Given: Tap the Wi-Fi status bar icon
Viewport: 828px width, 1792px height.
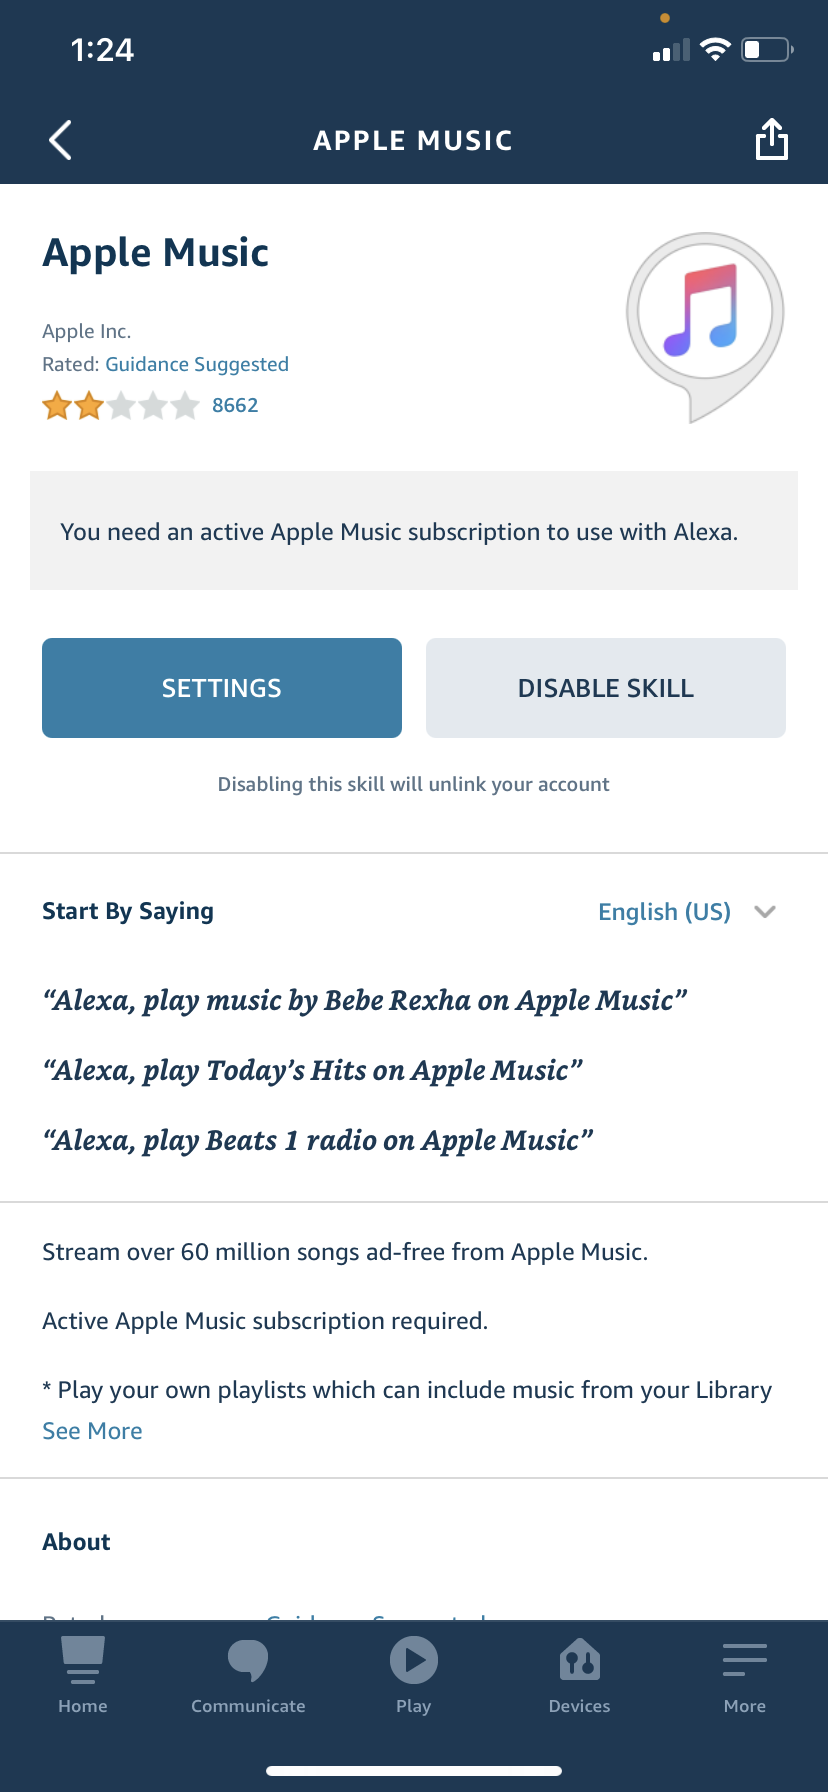Looking at the screenshot, I should tap(716, 49).
